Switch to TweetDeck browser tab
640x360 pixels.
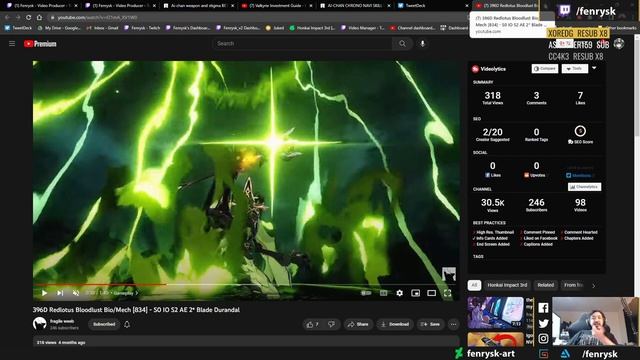click(x=433, y=6)
